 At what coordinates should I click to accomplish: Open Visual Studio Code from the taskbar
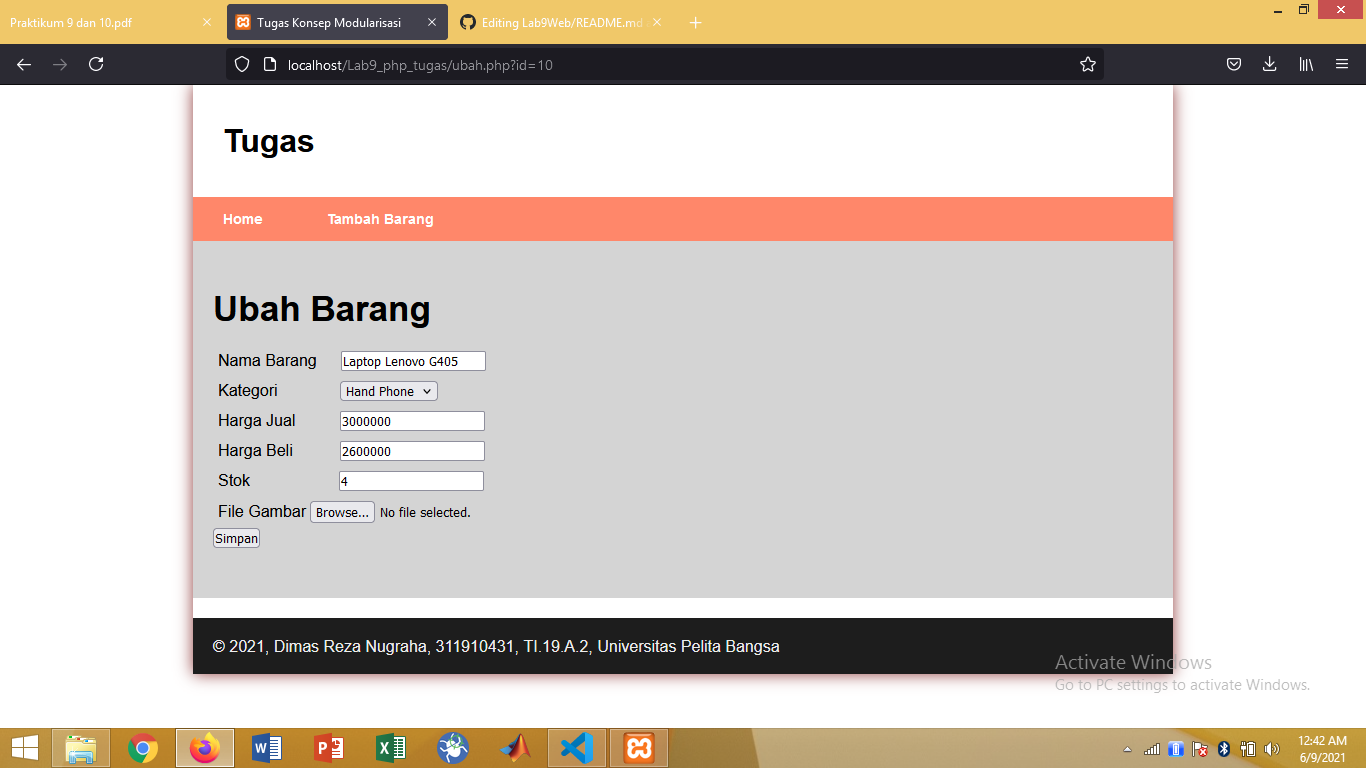577,748
